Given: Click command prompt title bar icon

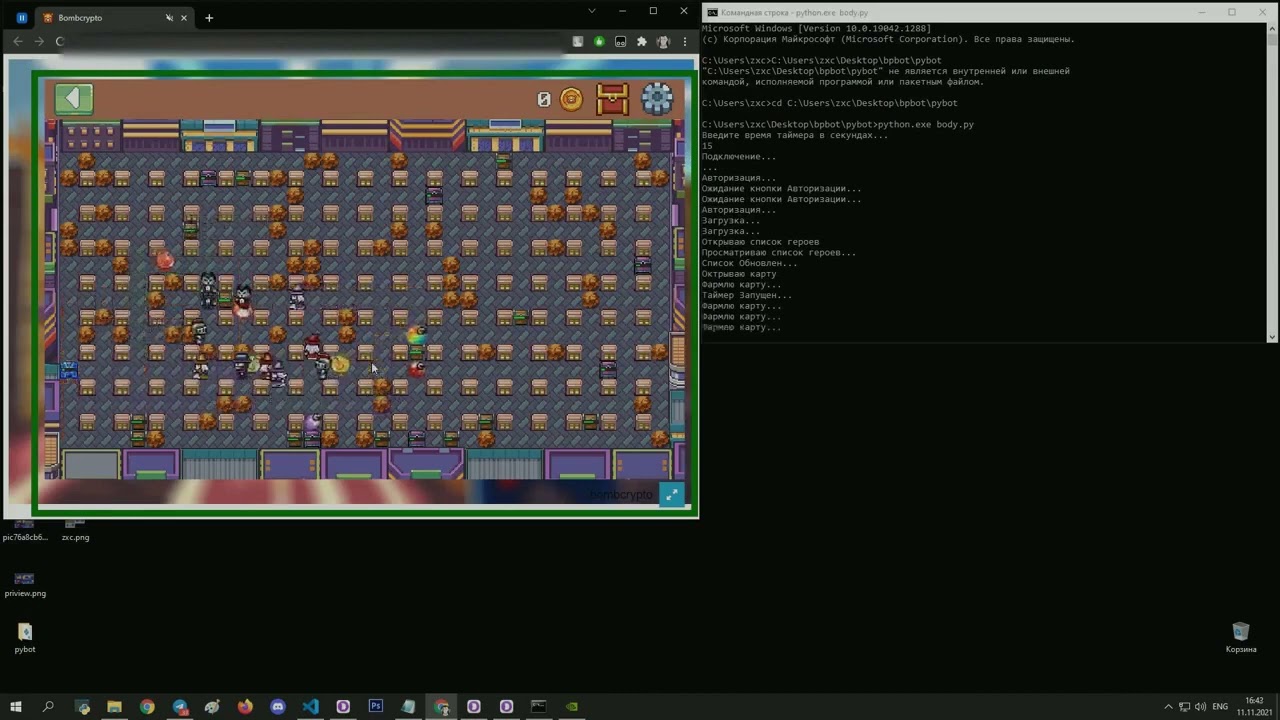Looking at the screenshot, I should (711, 13).
